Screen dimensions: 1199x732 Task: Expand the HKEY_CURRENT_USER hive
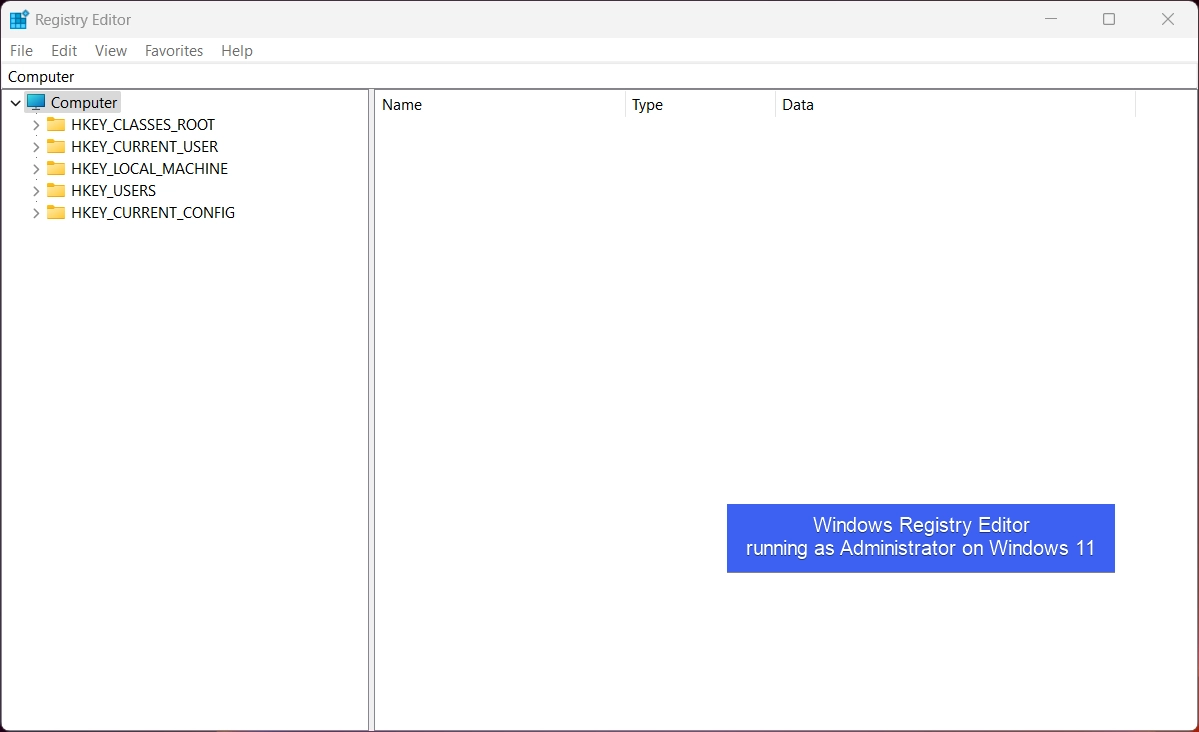coord(36,147)
